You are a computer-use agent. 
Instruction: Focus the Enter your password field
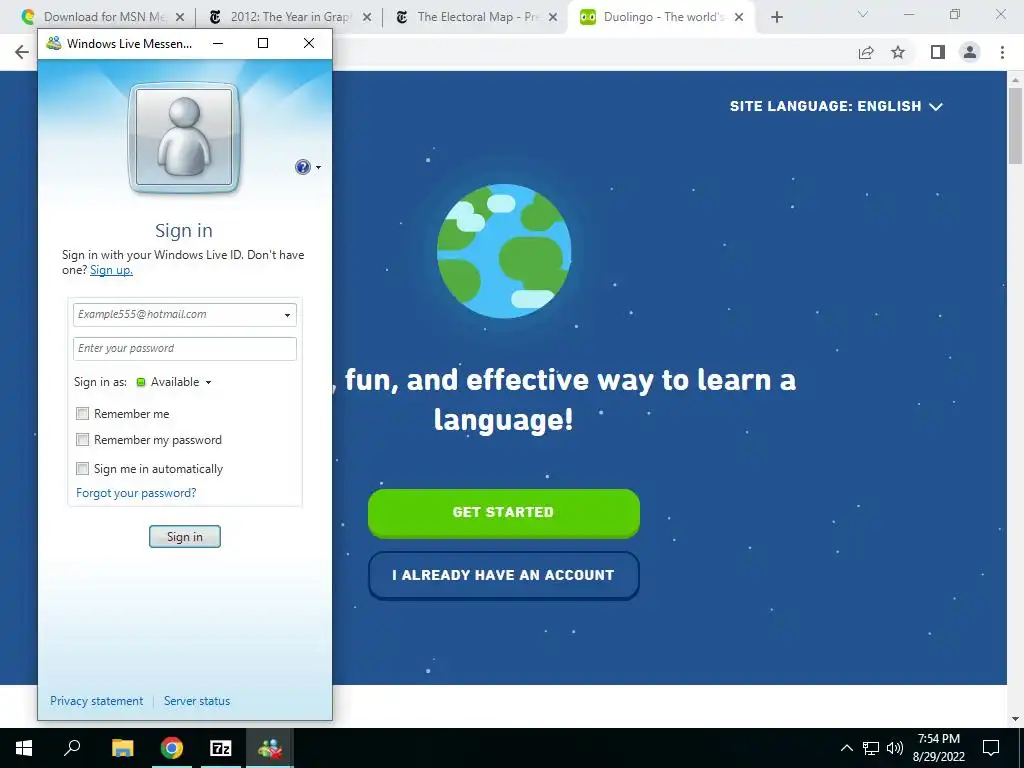[x=185, y=349]
